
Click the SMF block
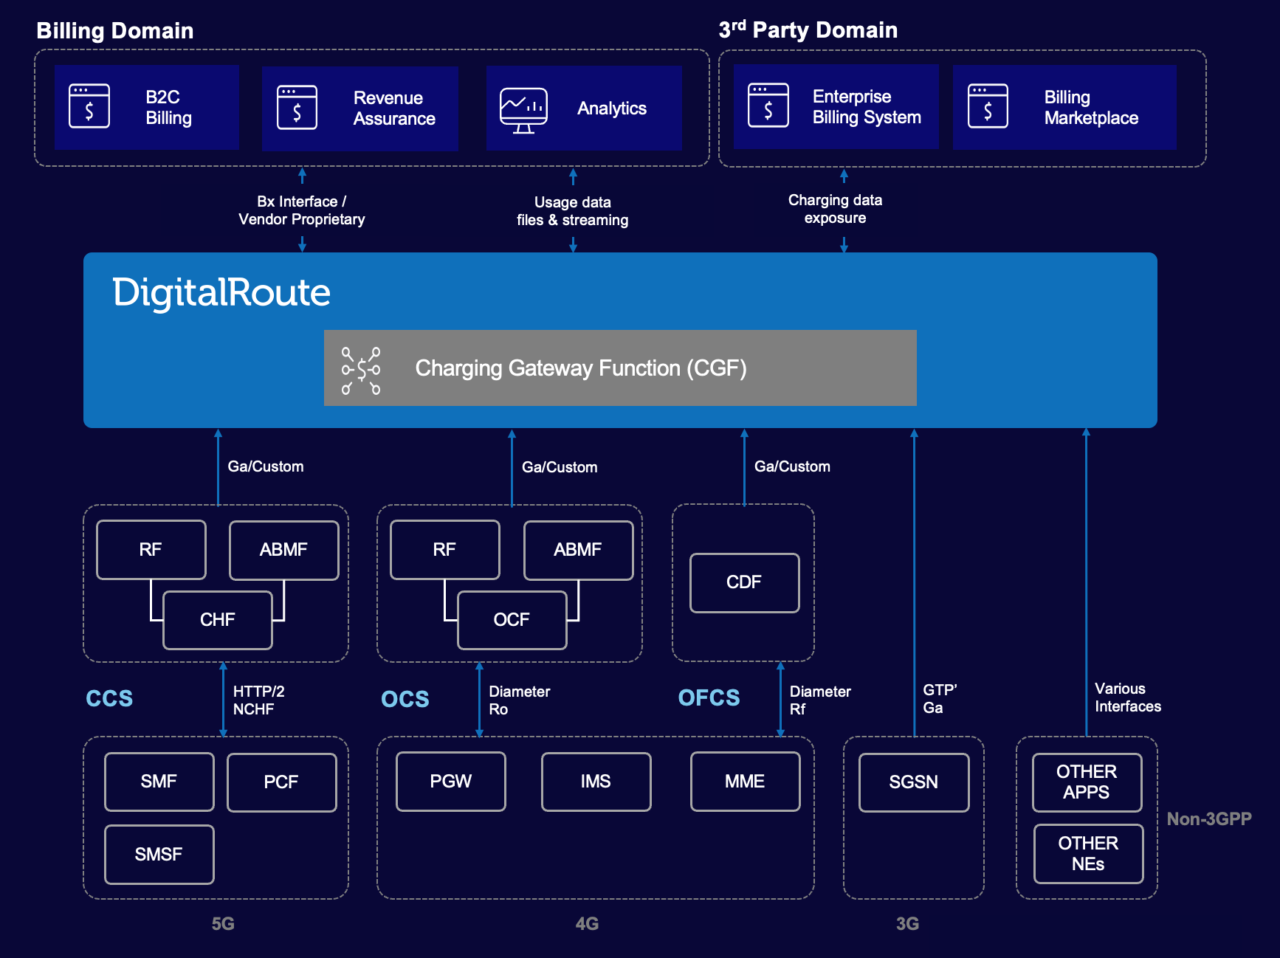(x=159, y=781)
